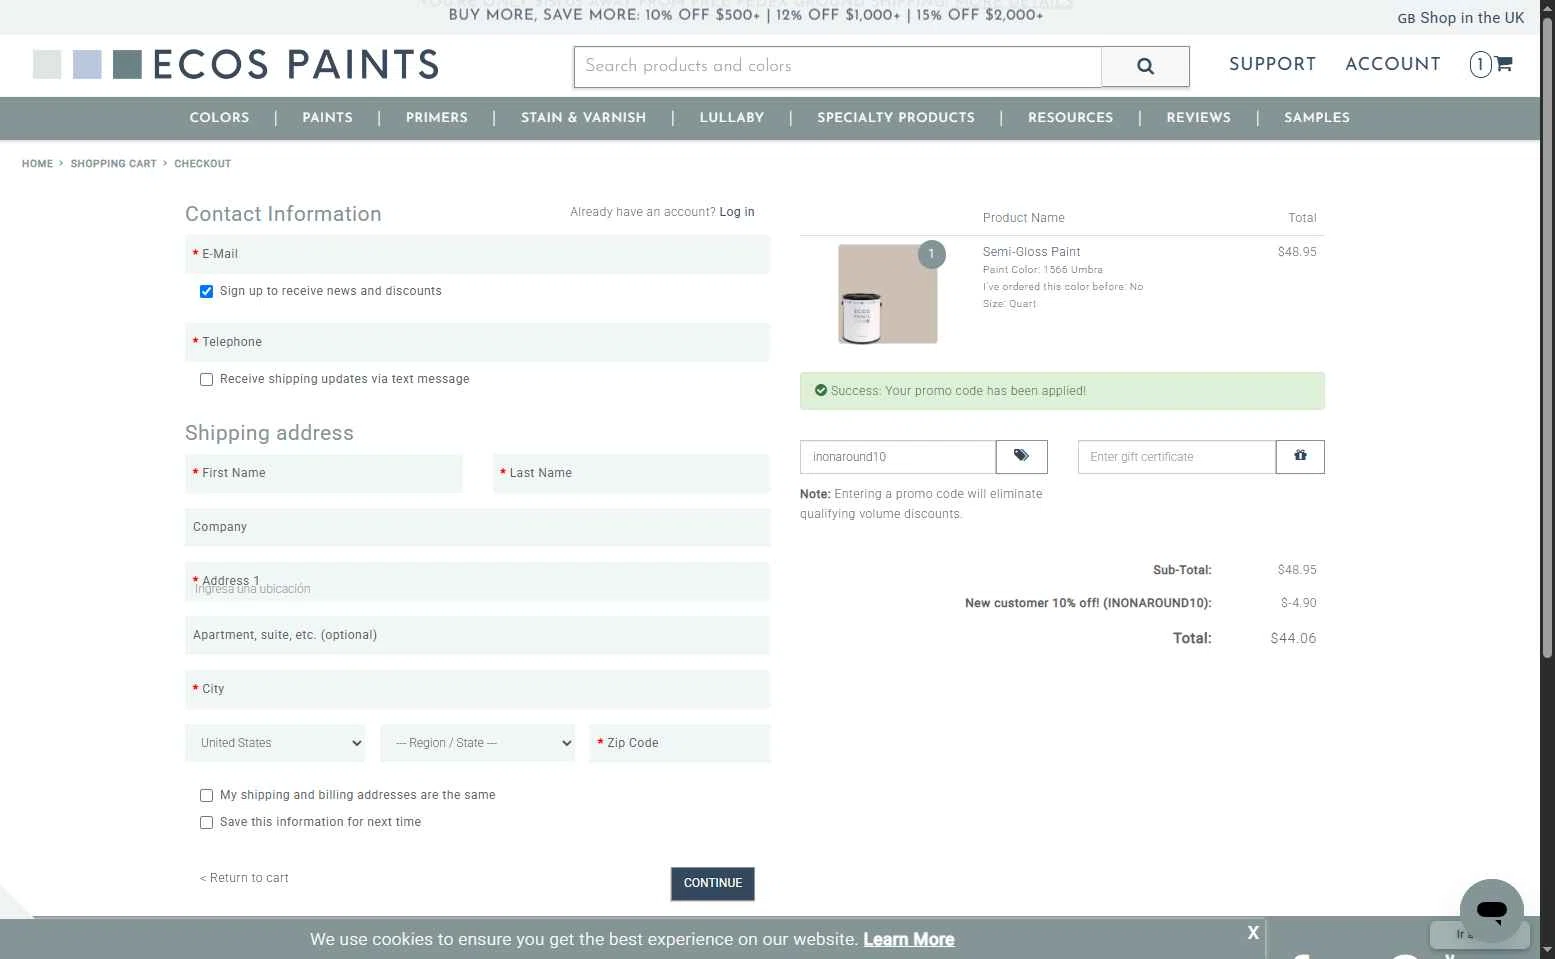
Task: Focus the Last Name field
Action: [631, 473]
